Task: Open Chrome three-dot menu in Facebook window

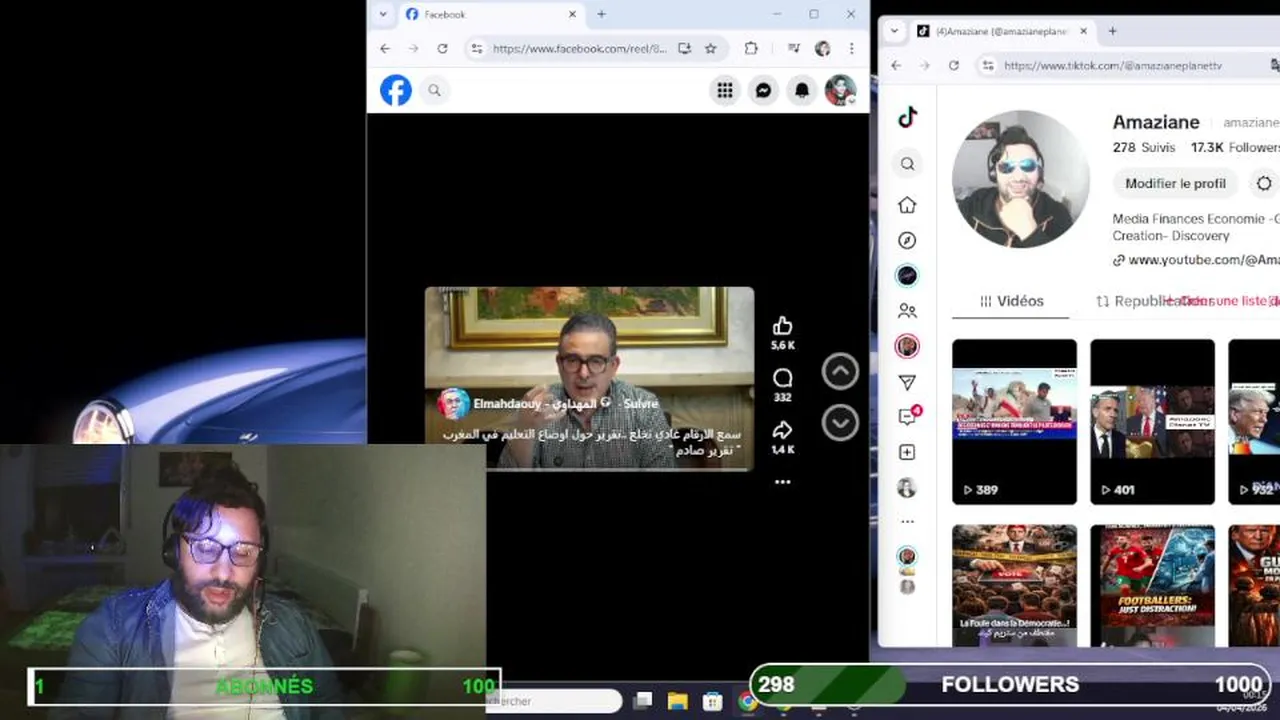Action: coord(851,48)
